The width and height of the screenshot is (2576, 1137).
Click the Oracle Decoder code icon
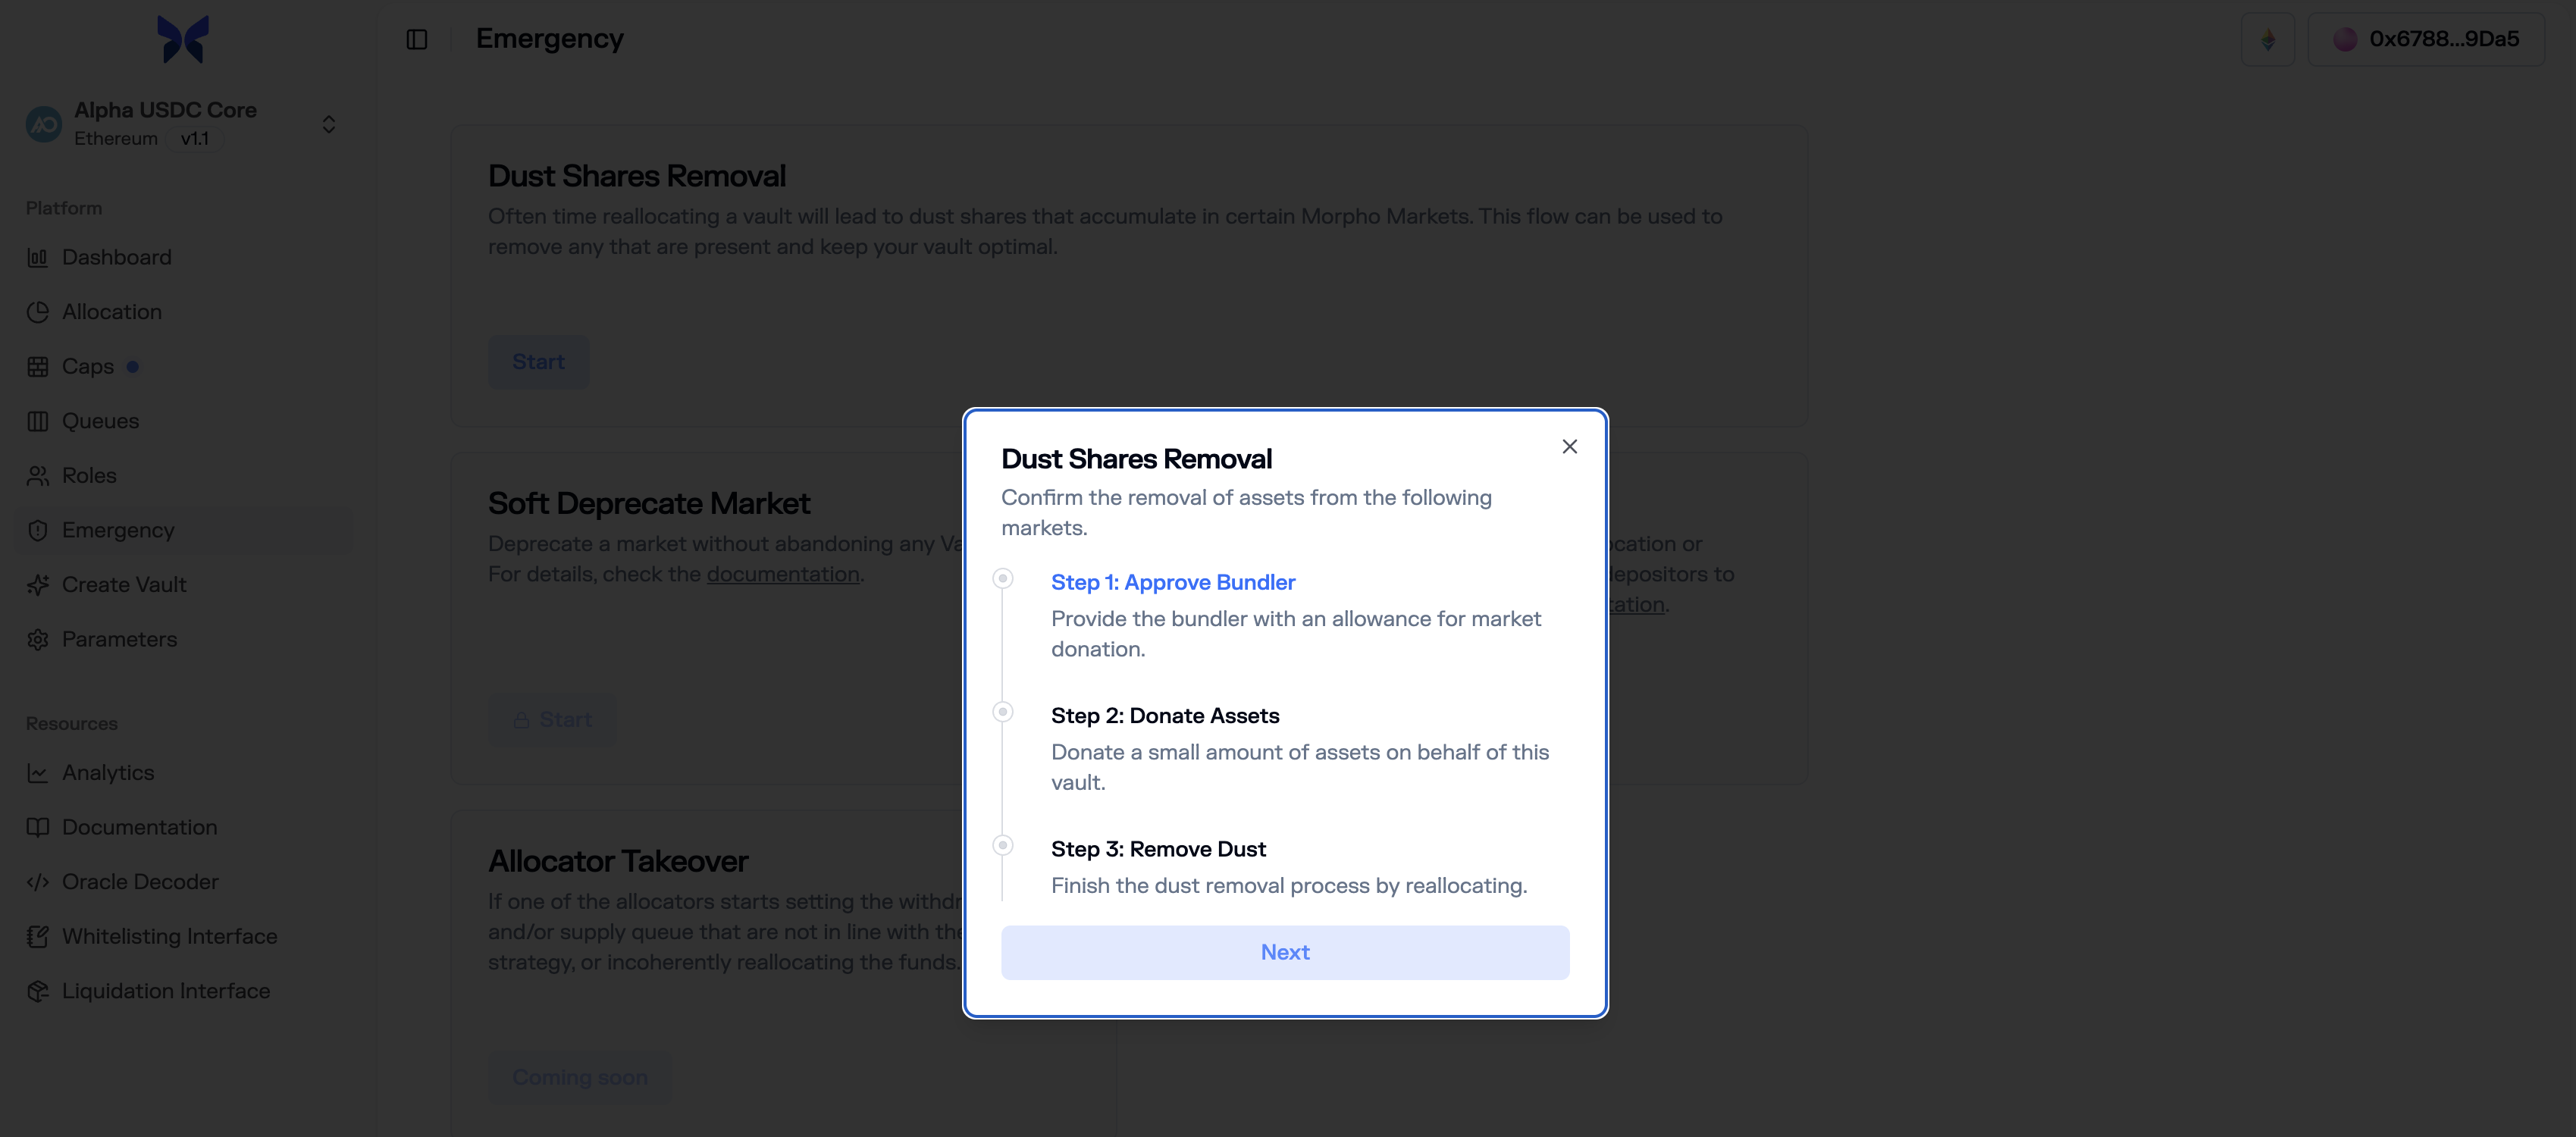pos(38,882)
